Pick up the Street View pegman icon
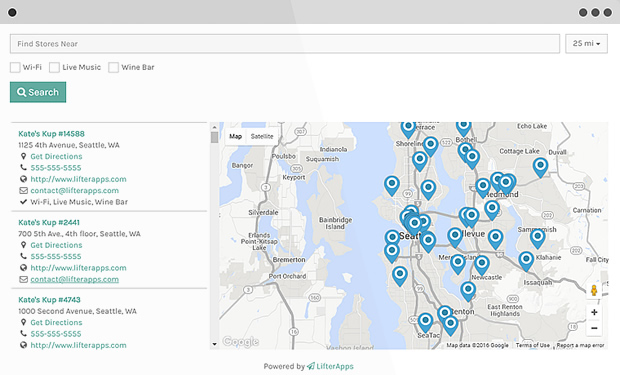The width and height of the screenshot is (620, 375). [594, 290]
